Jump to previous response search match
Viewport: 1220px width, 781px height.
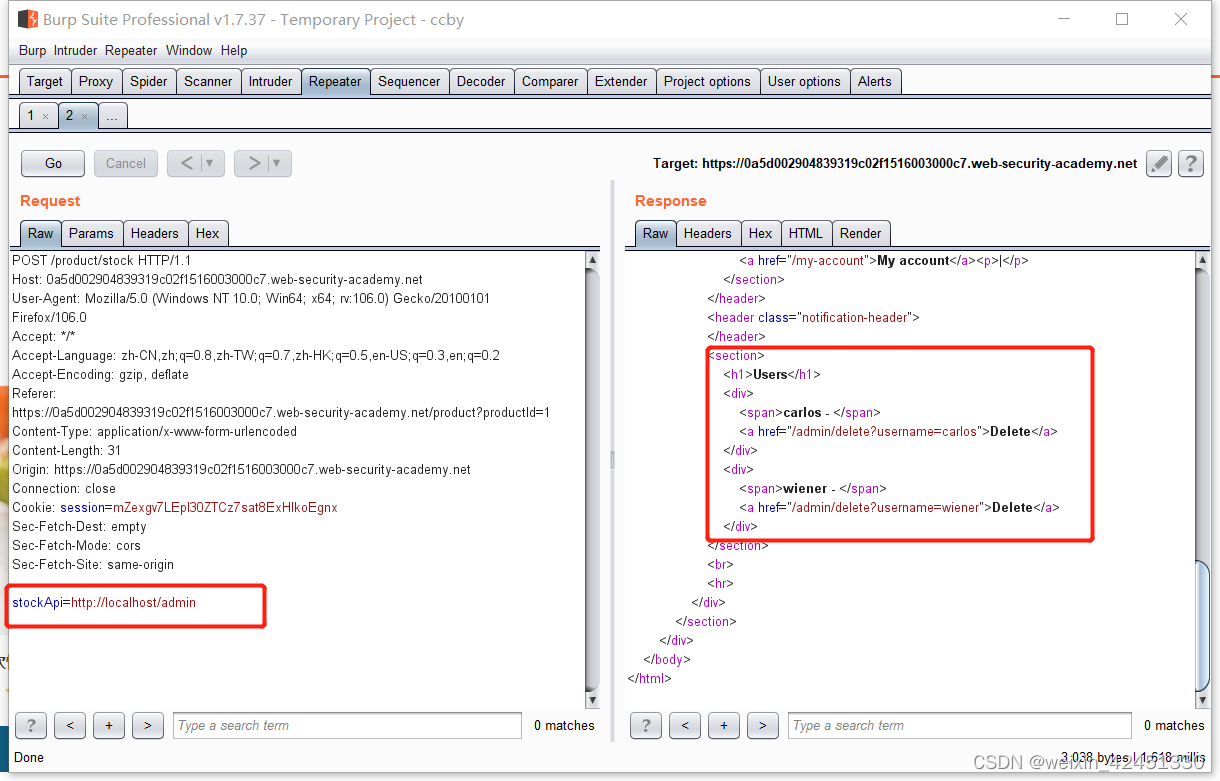tap(685, 725)
